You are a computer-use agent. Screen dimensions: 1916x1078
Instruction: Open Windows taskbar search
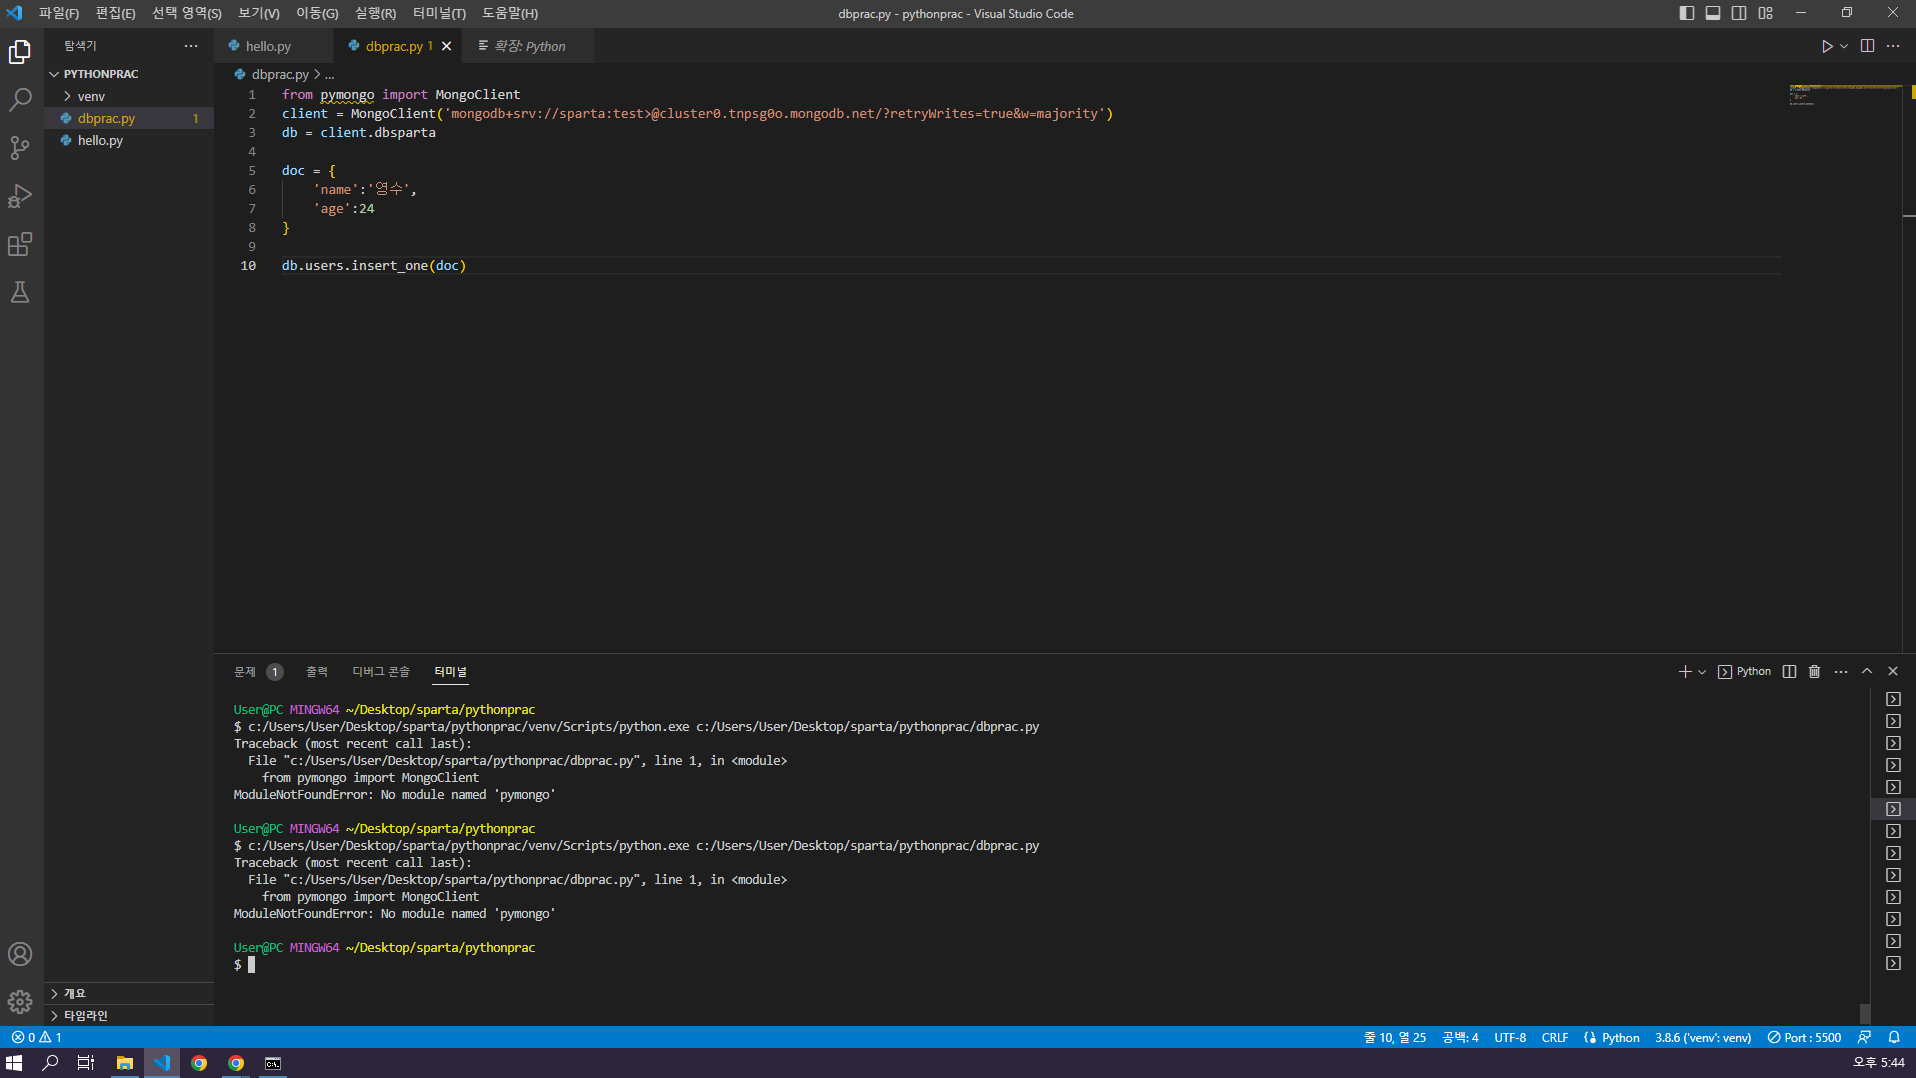click(50, 1063)
